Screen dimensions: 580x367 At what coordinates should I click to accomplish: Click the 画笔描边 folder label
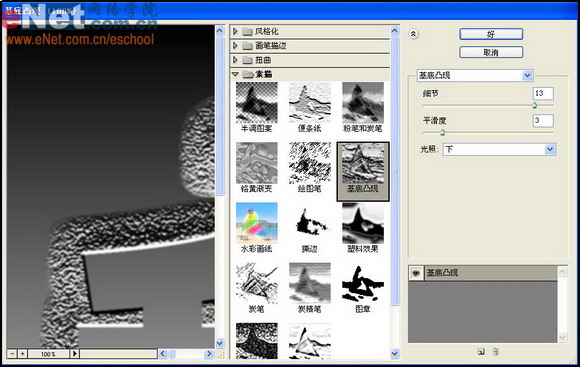click(270, 46)
